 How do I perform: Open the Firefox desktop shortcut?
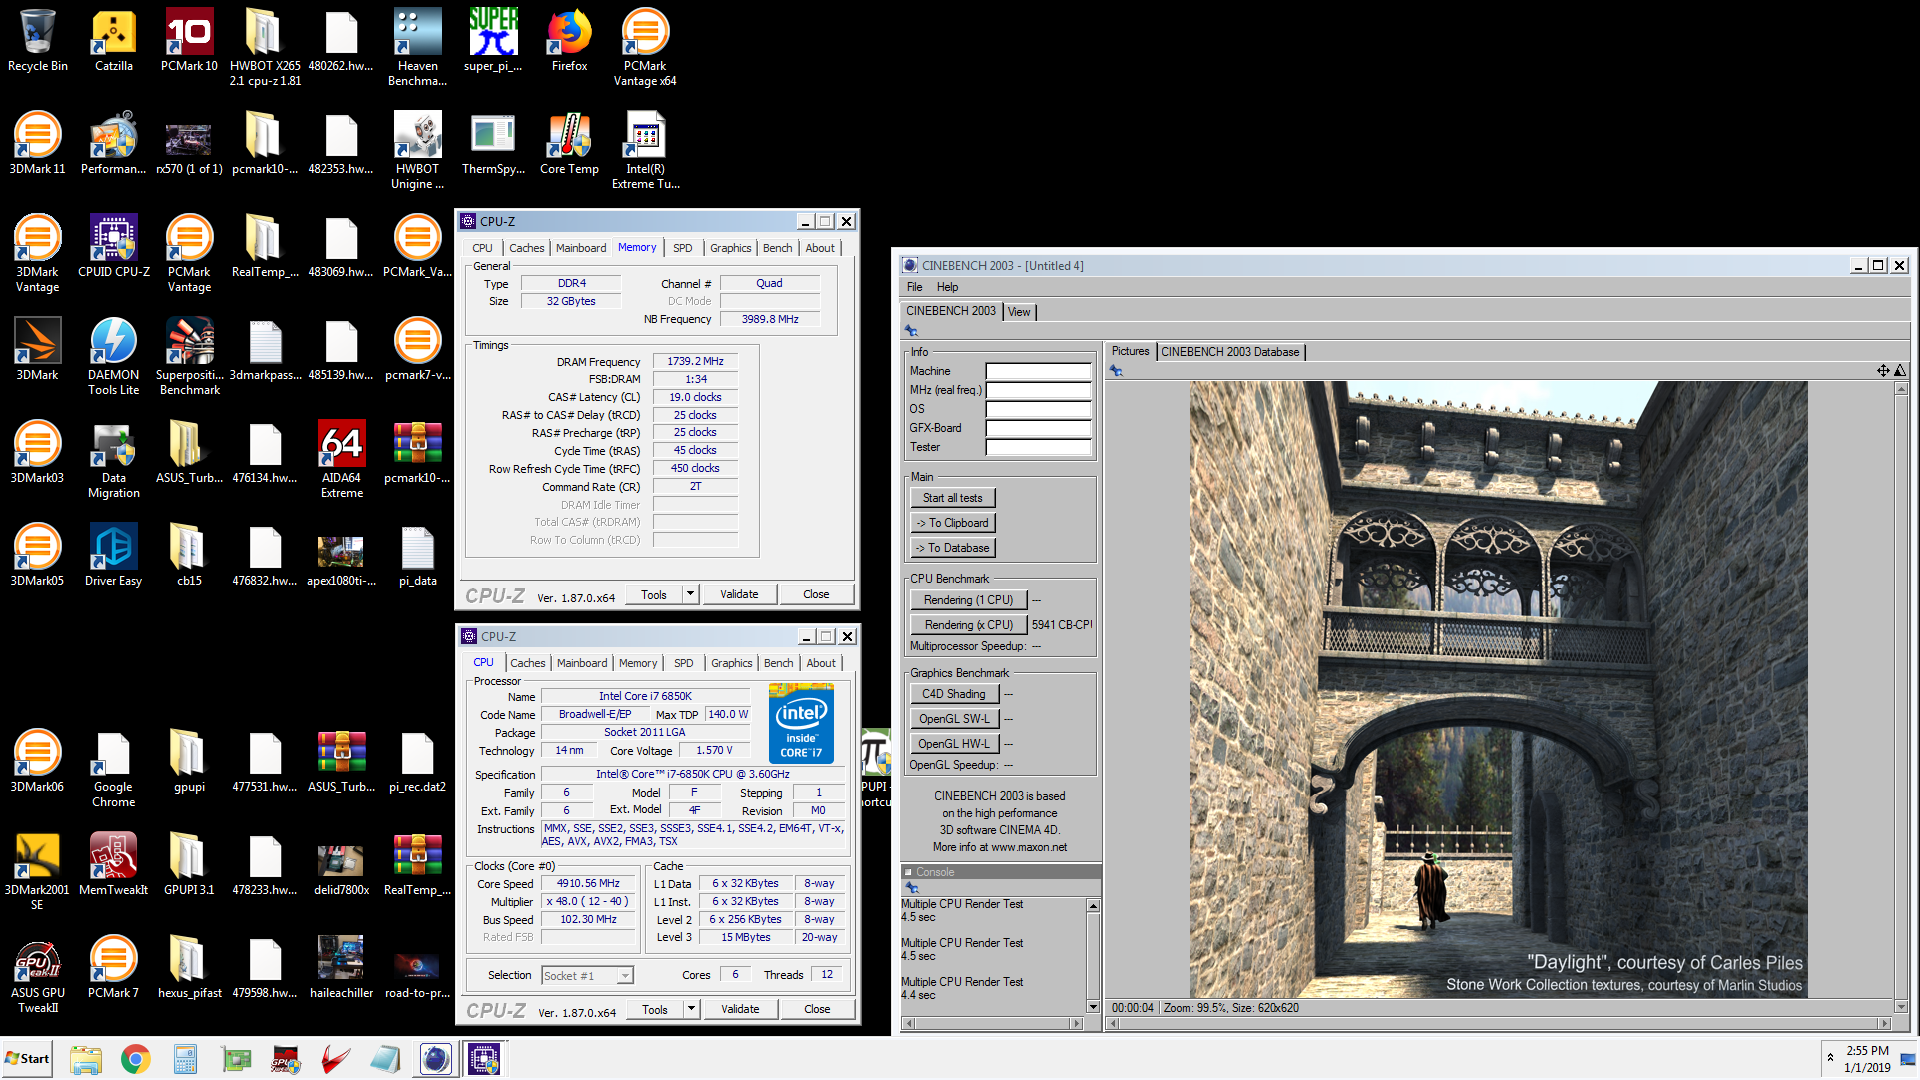(x=569, y=41)
